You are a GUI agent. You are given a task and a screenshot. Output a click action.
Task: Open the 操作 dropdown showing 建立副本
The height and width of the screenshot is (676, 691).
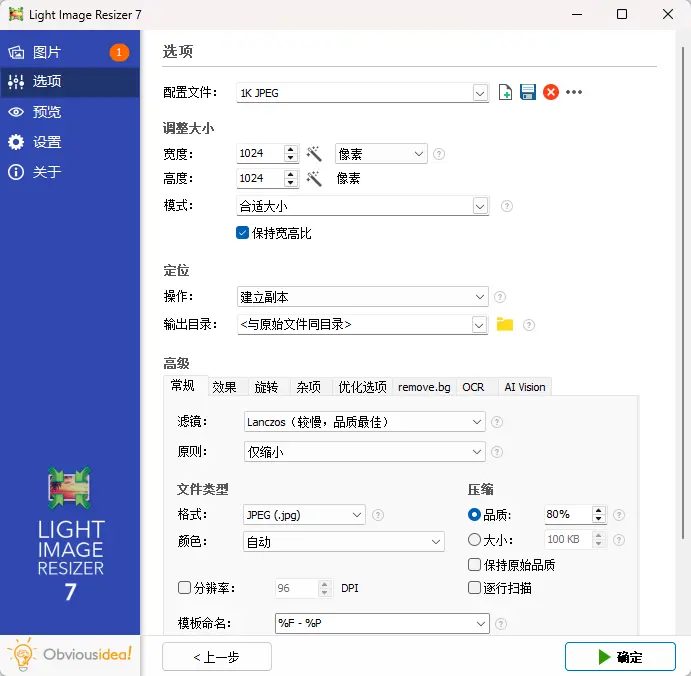tap(362, 297)
